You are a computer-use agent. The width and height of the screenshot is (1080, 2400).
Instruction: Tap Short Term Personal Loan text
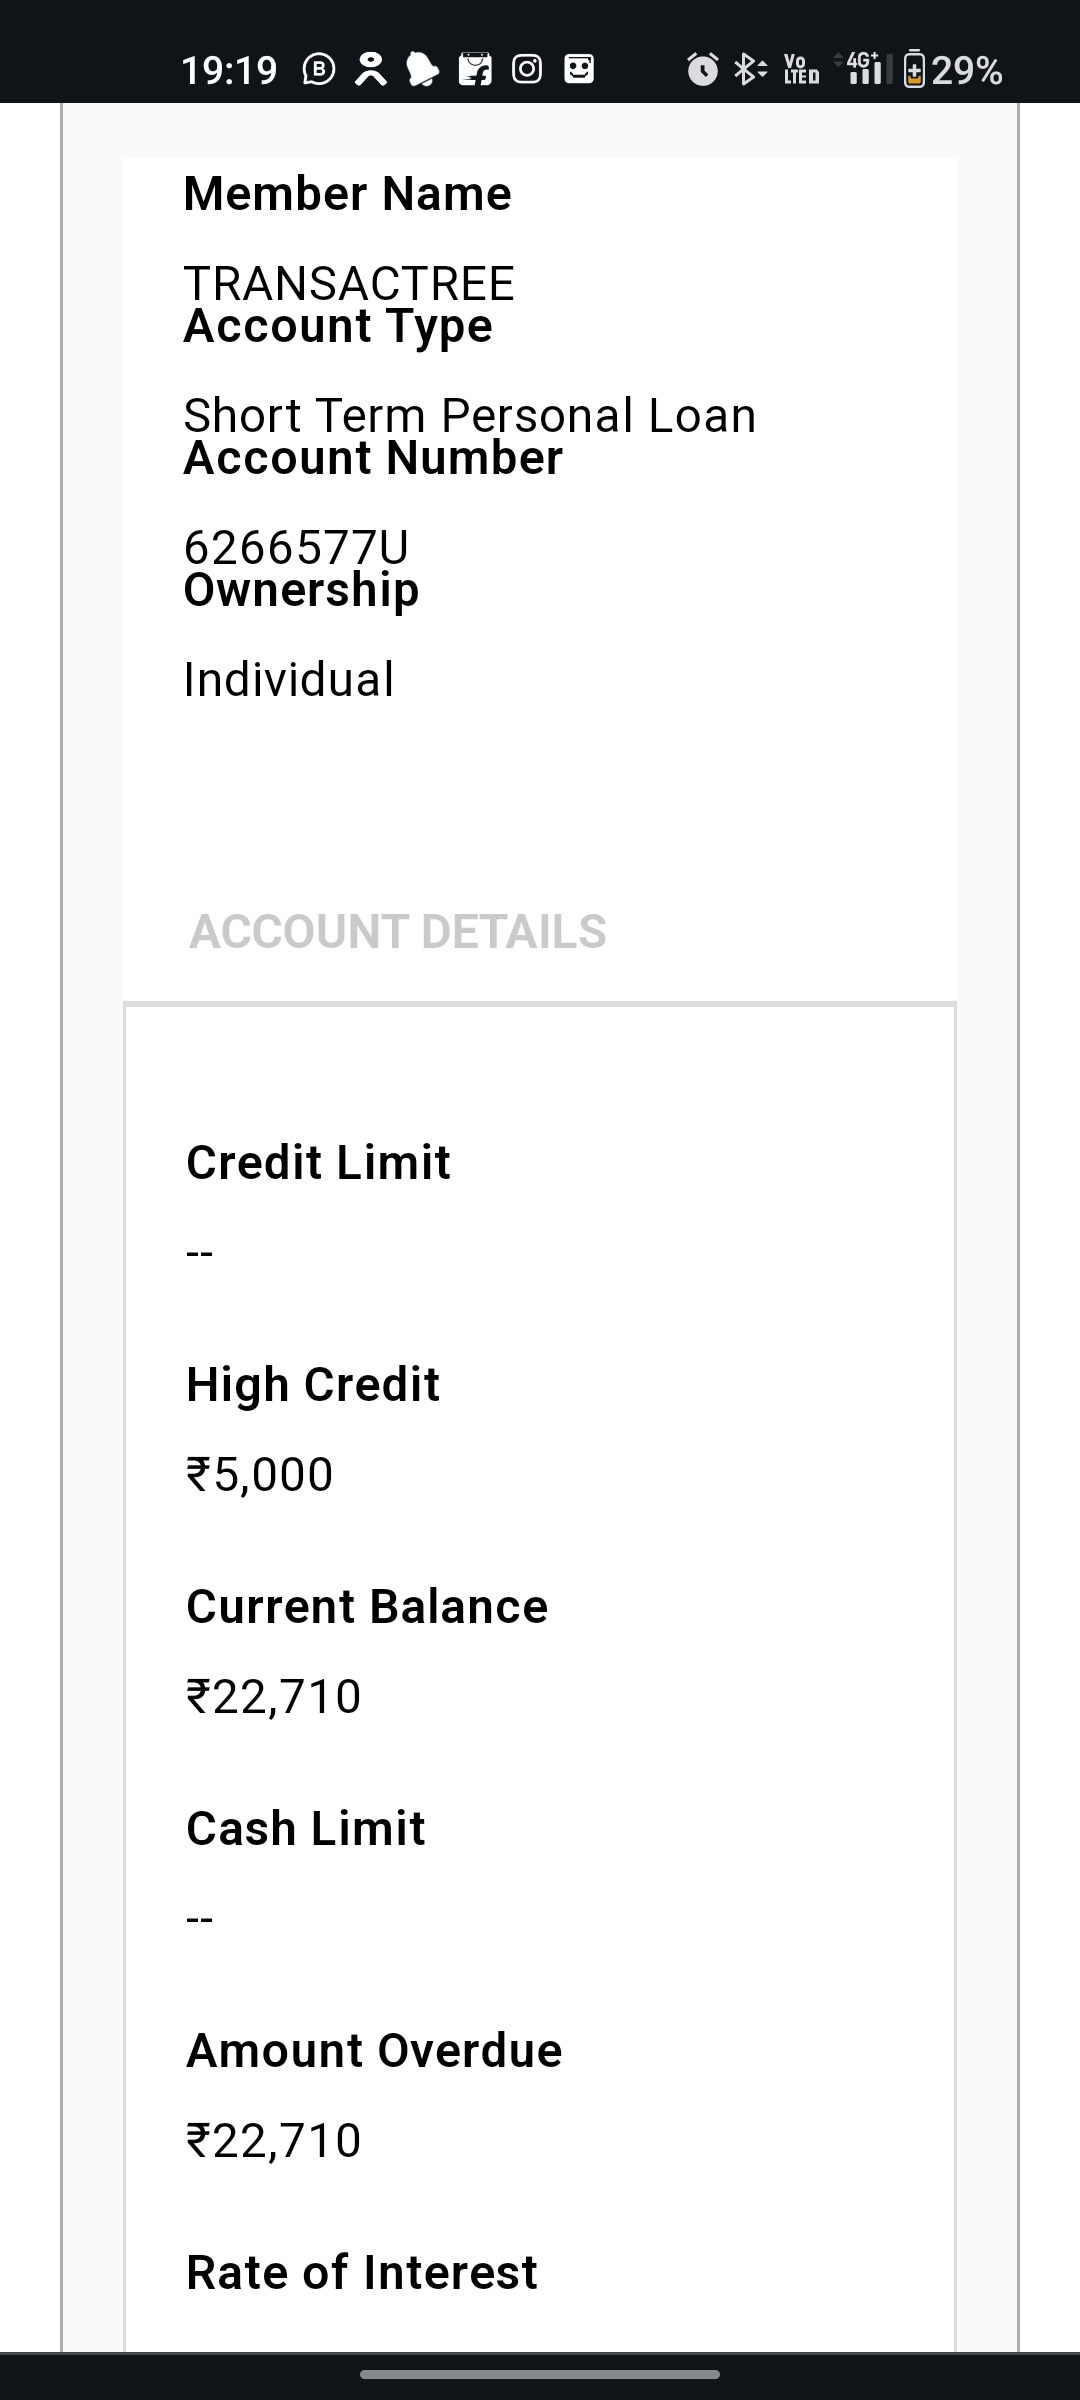click(x=470, y=415)
